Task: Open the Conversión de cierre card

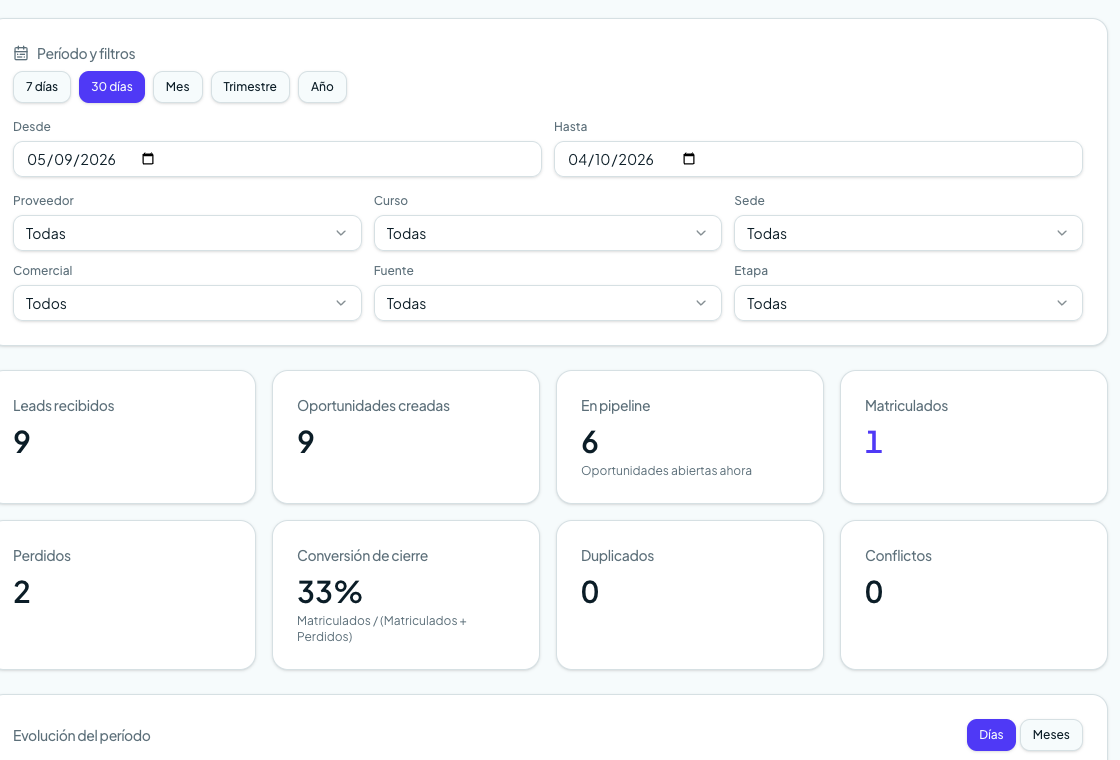Action: [x=406, y=595]
